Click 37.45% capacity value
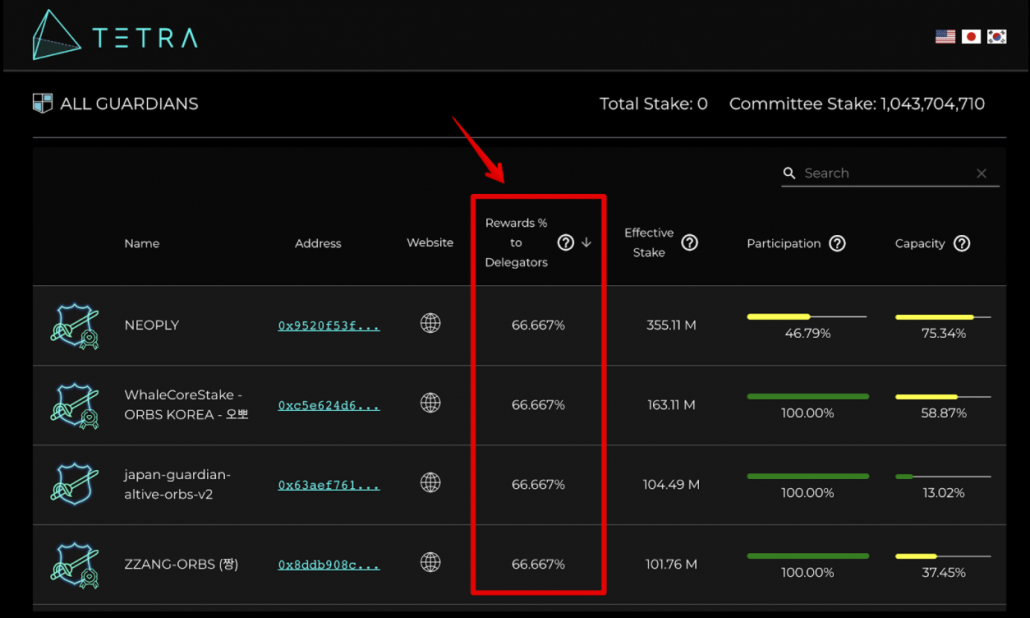Viewport: 1030px width, 618px height. pos(943,573)
